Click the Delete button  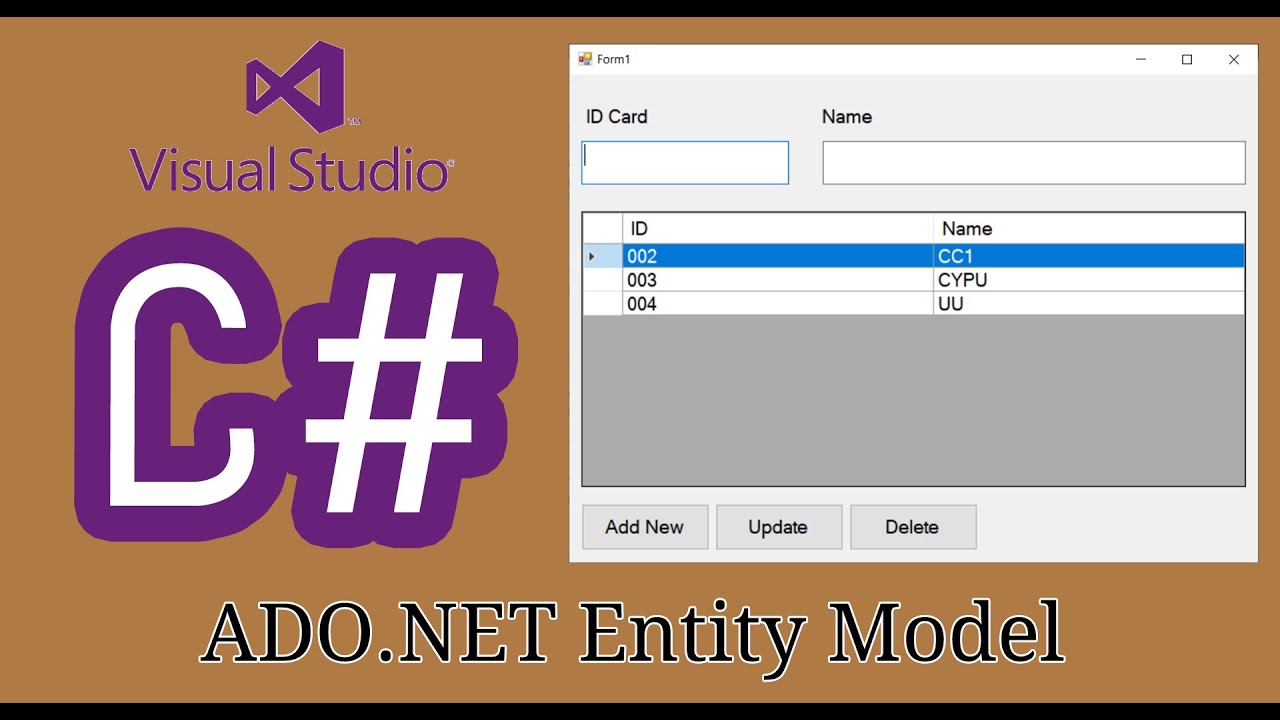[x=913, y=527]
